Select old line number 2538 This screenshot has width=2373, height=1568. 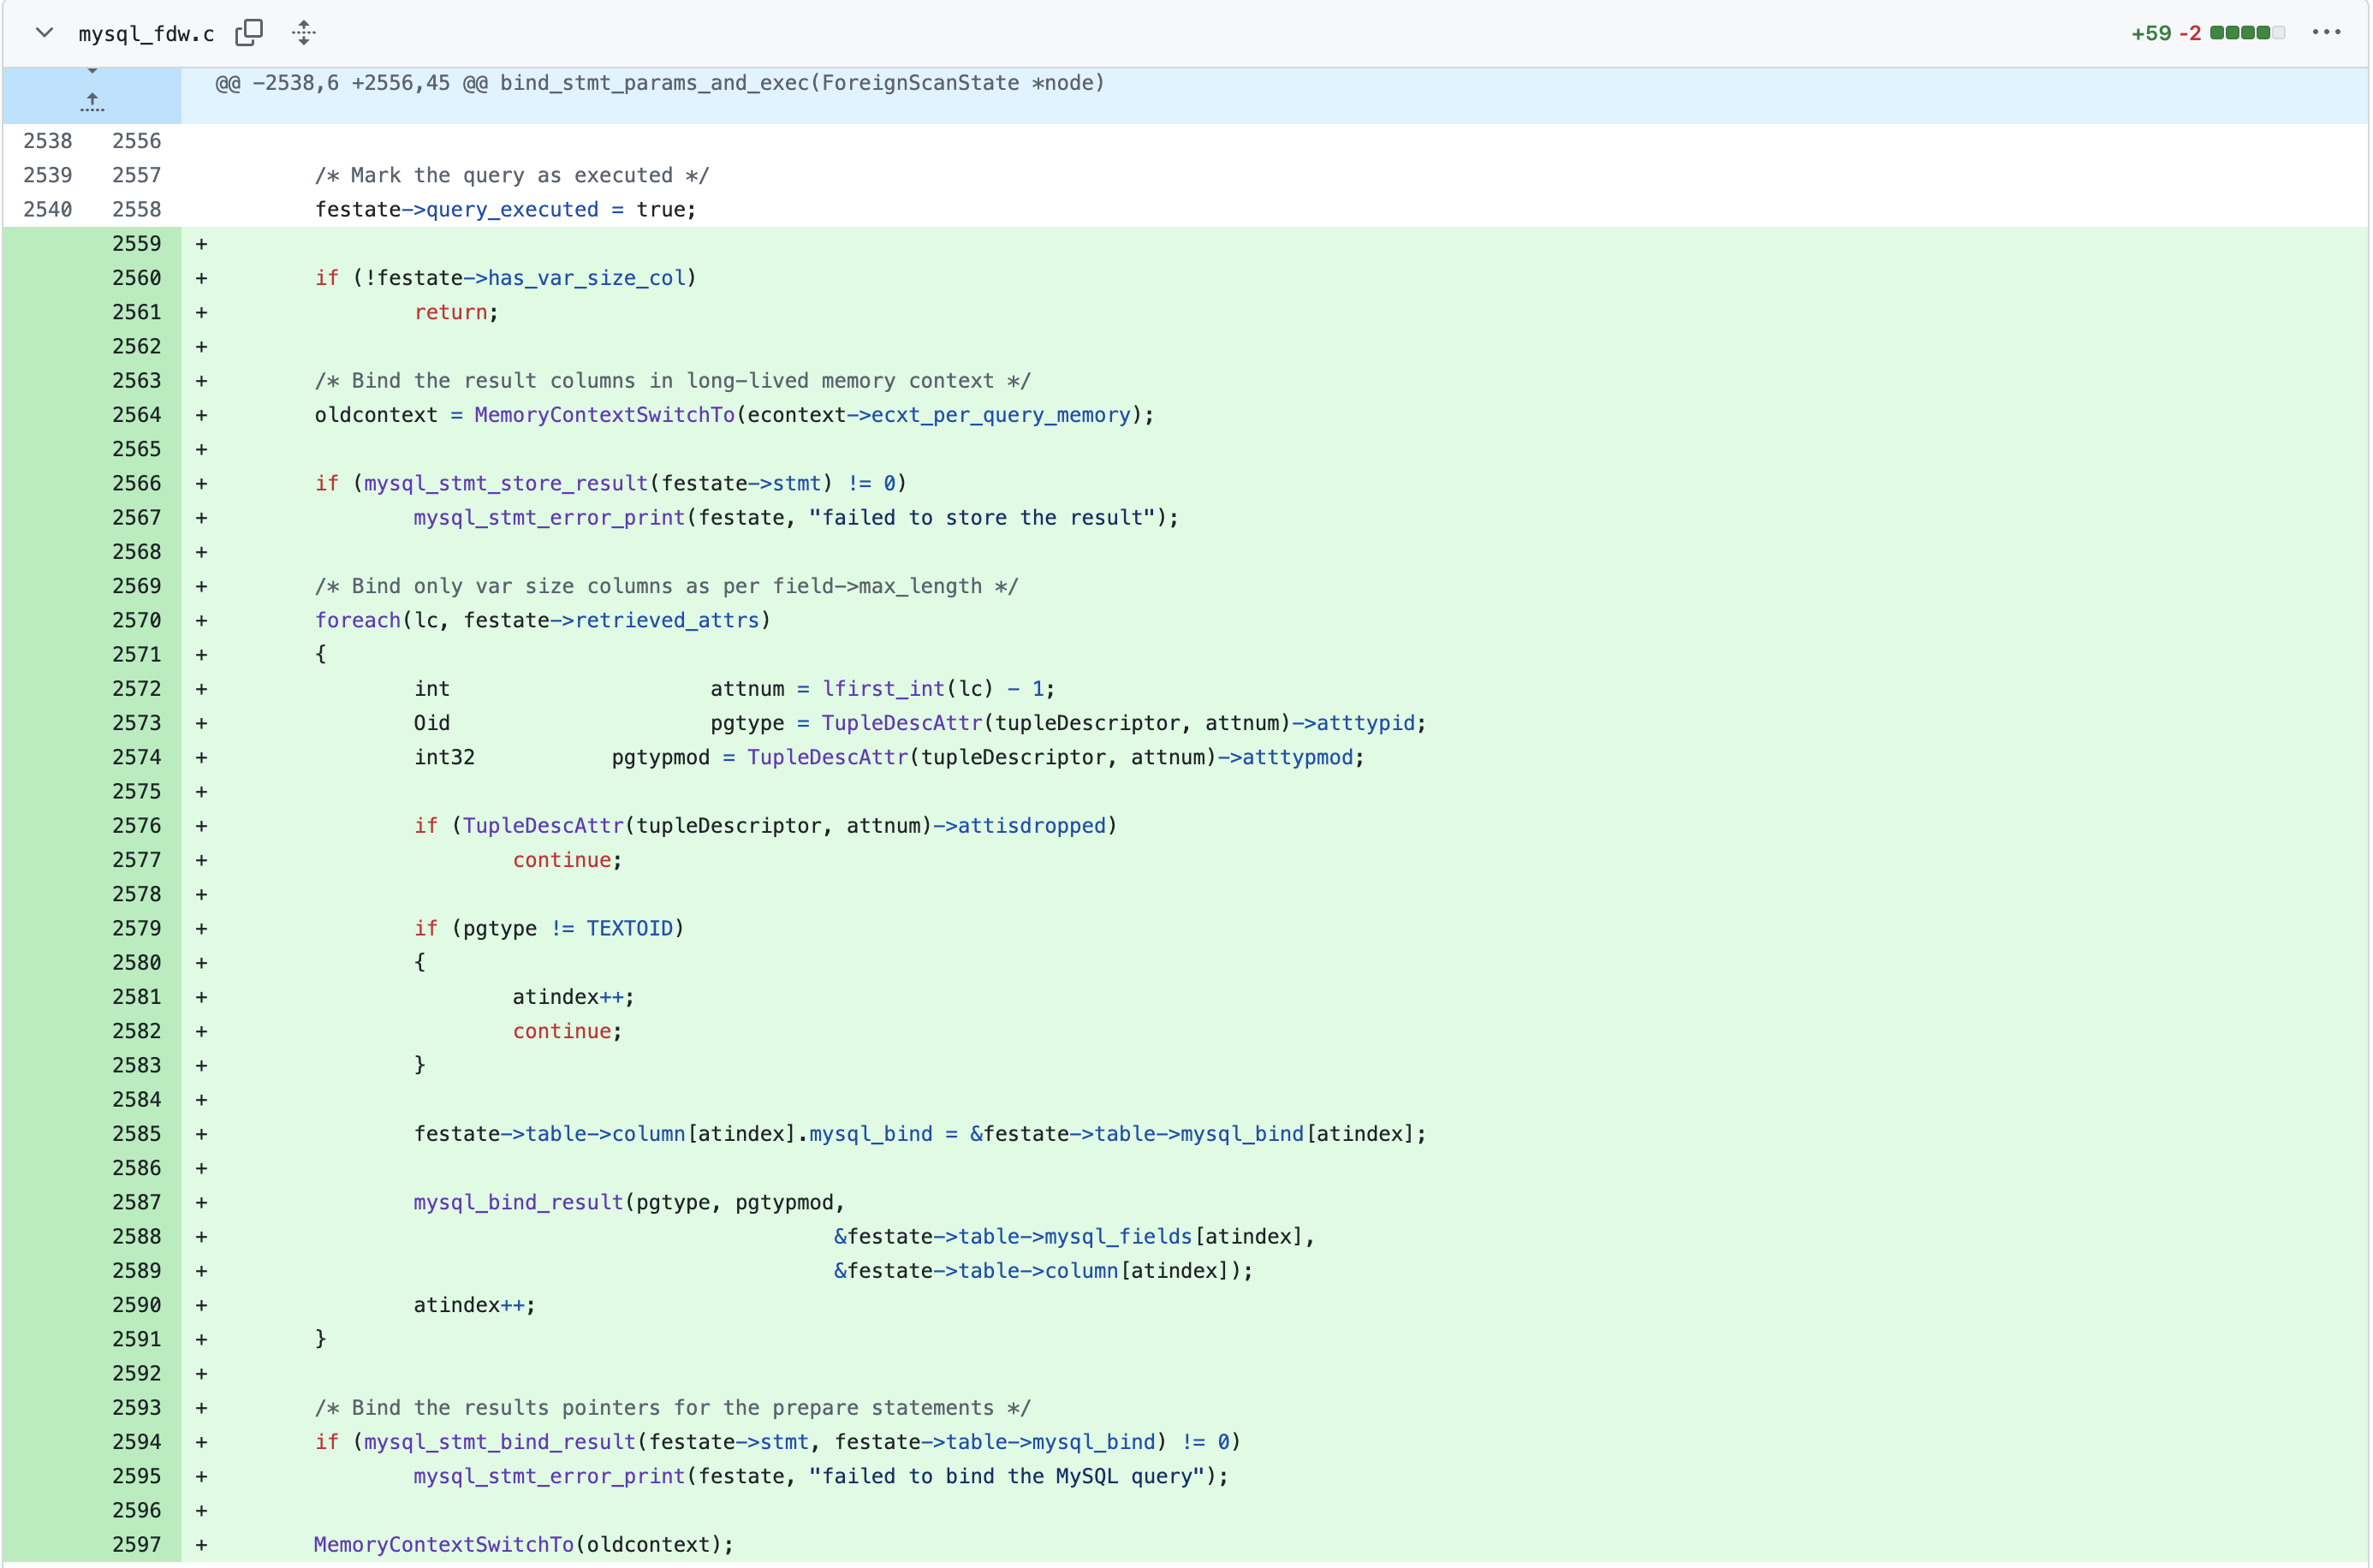pos(47,141)
